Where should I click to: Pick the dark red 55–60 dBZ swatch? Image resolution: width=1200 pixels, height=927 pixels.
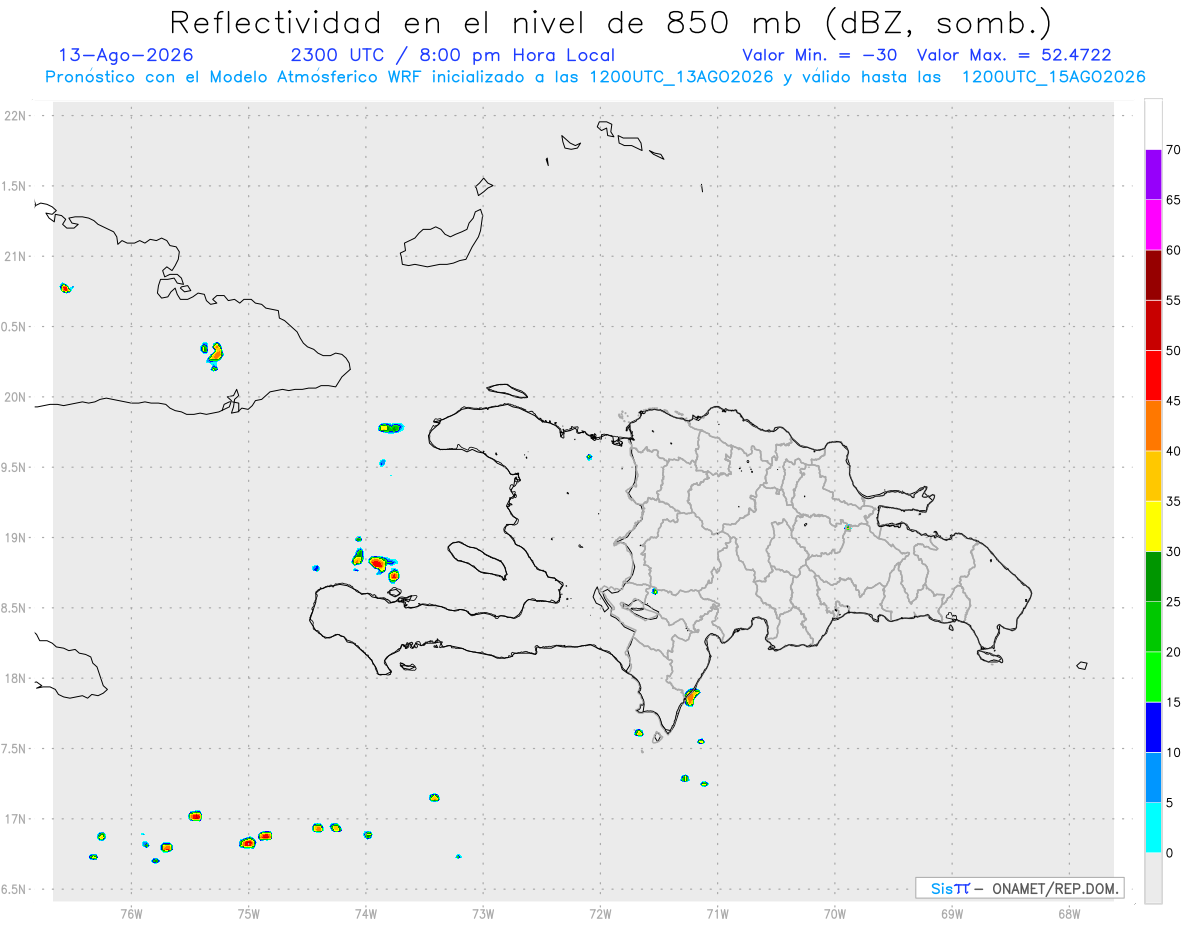1153,275
